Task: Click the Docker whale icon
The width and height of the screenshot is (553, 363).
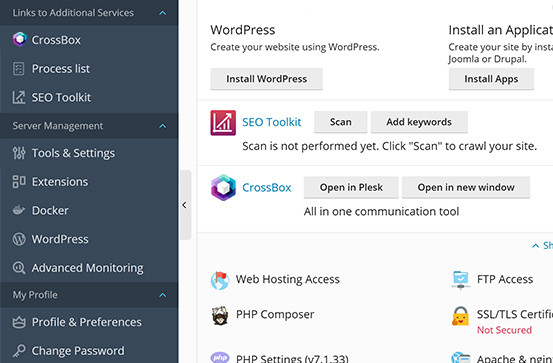Action: click(19, 210)
